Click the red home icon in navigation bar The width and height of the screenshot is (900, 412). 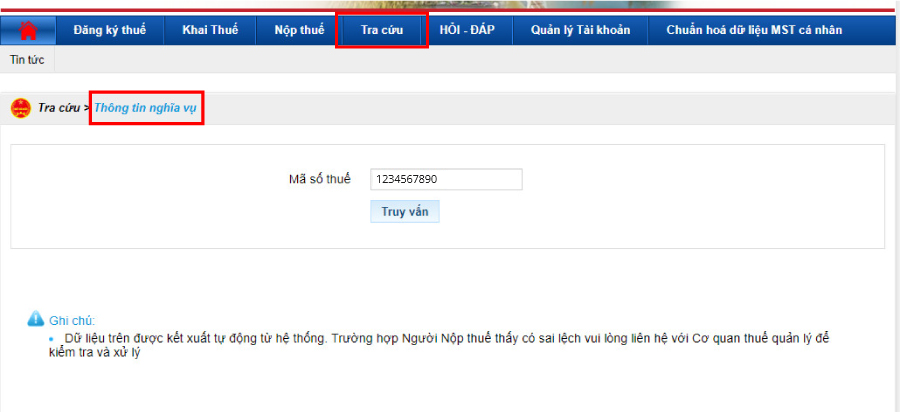[x=28, y=30]
